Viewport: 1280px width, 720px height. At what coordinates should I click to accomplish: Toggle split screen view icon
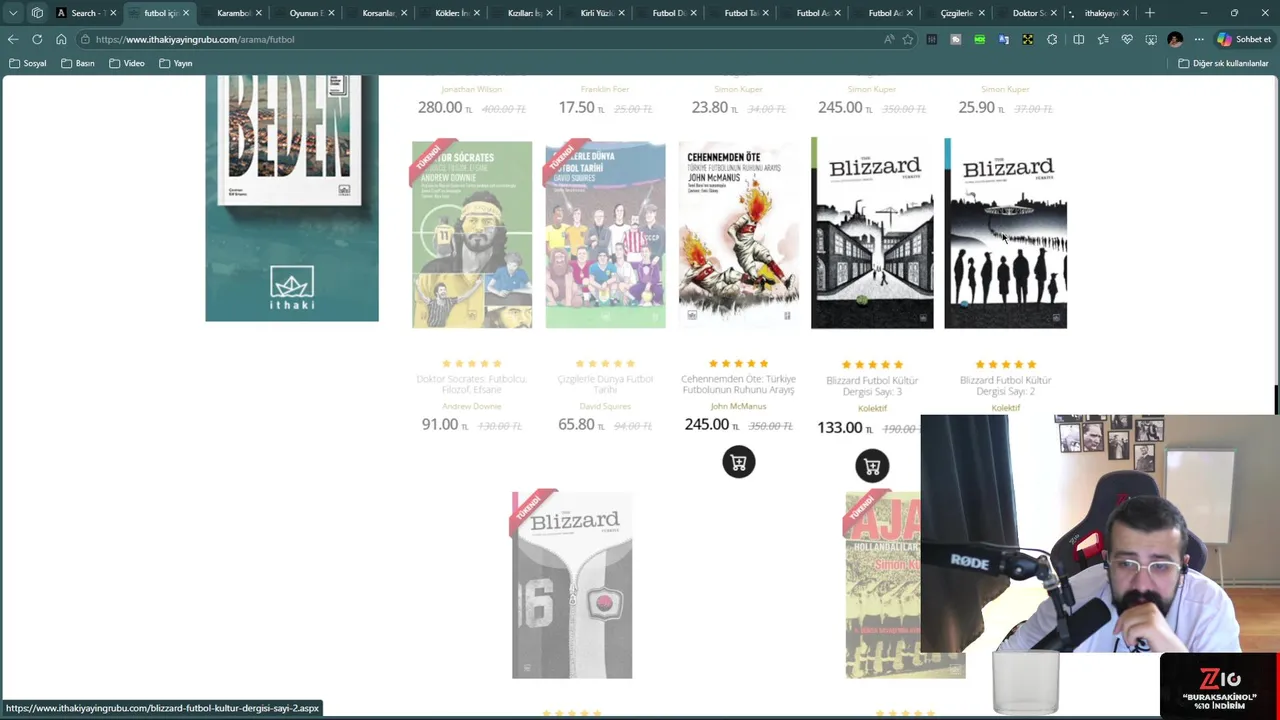pos(1078,39)
